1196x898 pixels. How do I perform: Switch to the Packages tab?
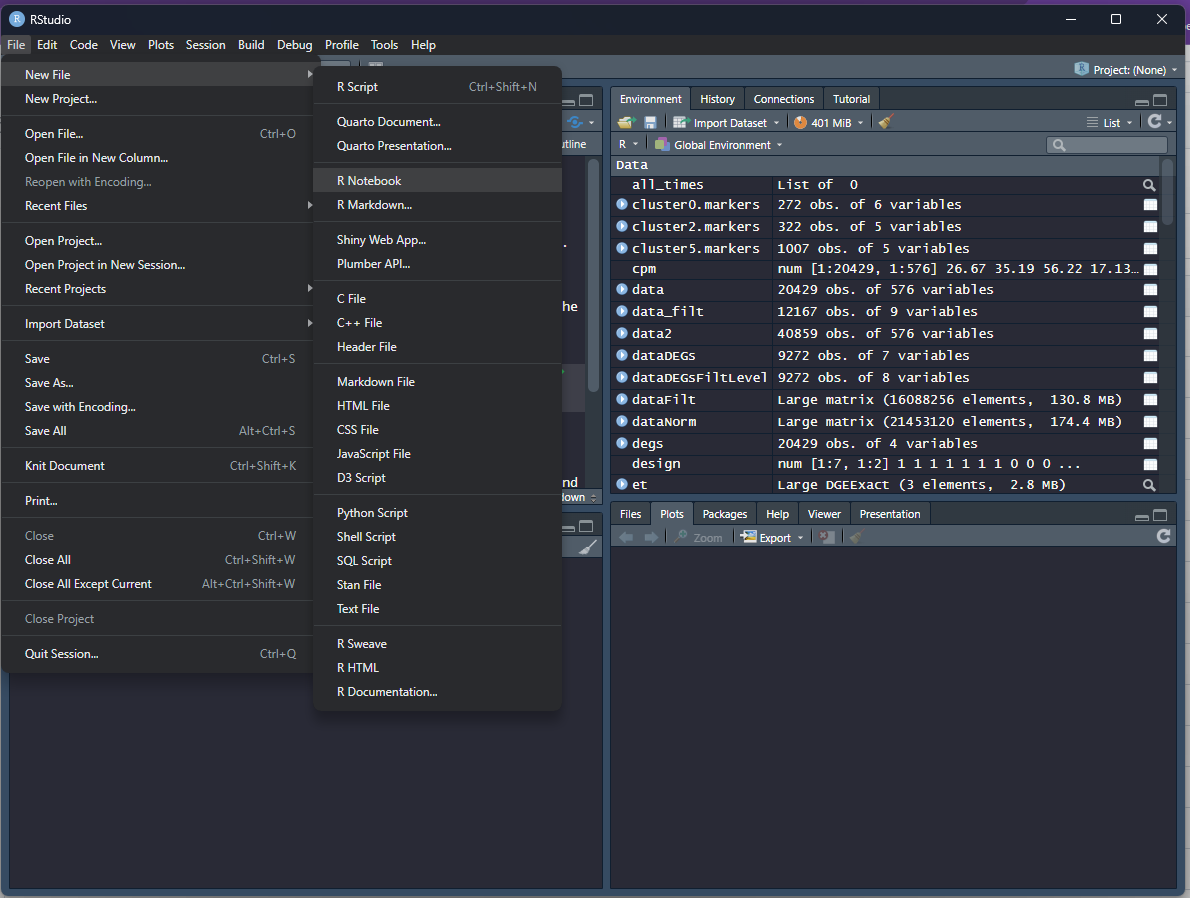tap(724, 513)
